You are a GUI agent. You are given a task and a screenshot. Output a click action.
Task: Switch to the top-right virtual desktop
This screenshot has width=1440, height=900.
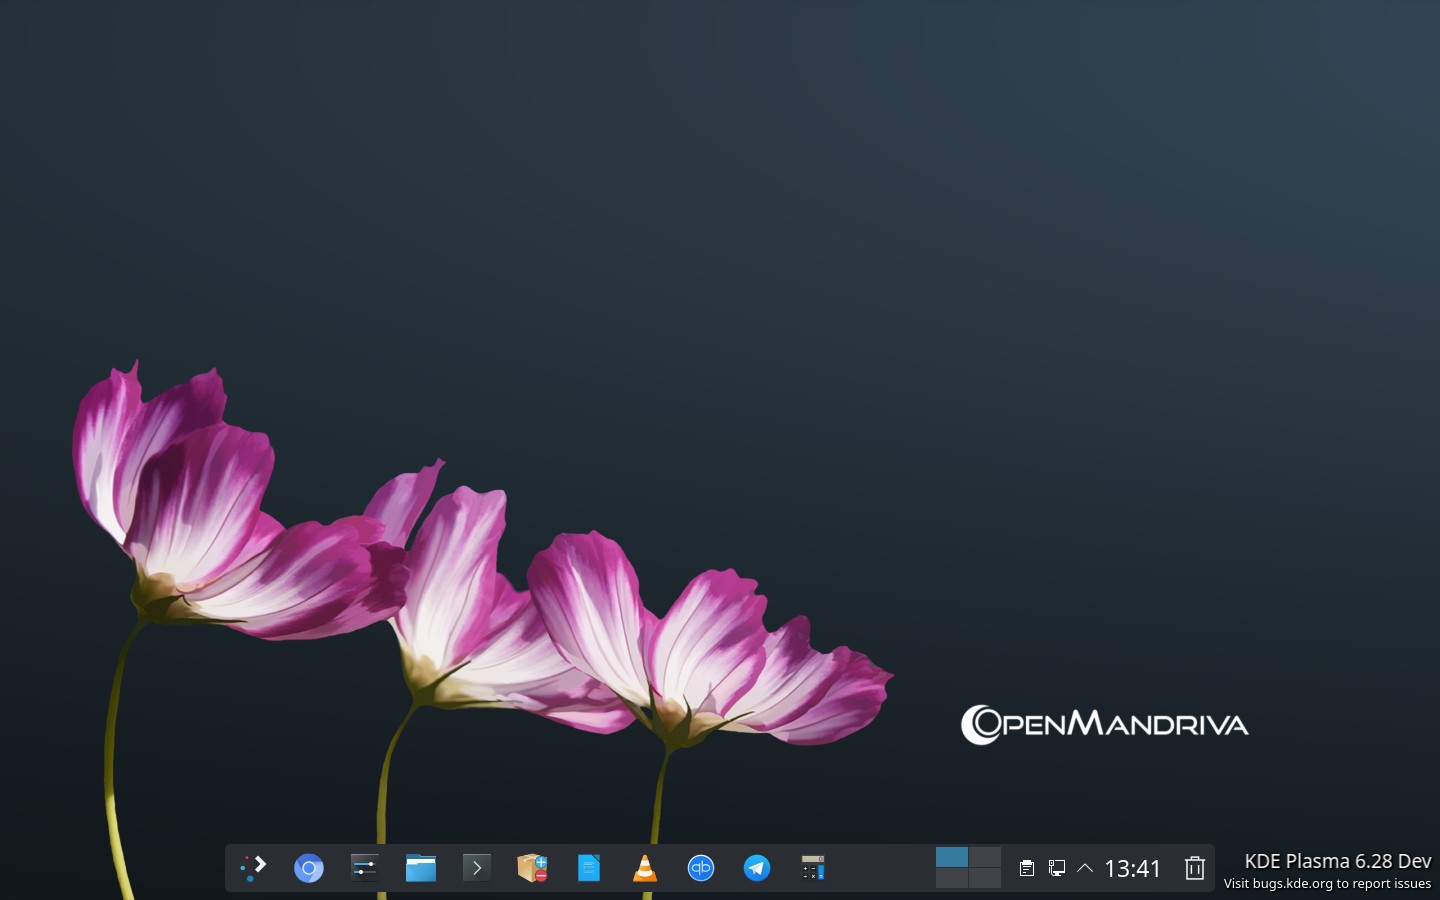tap(985, 857)
